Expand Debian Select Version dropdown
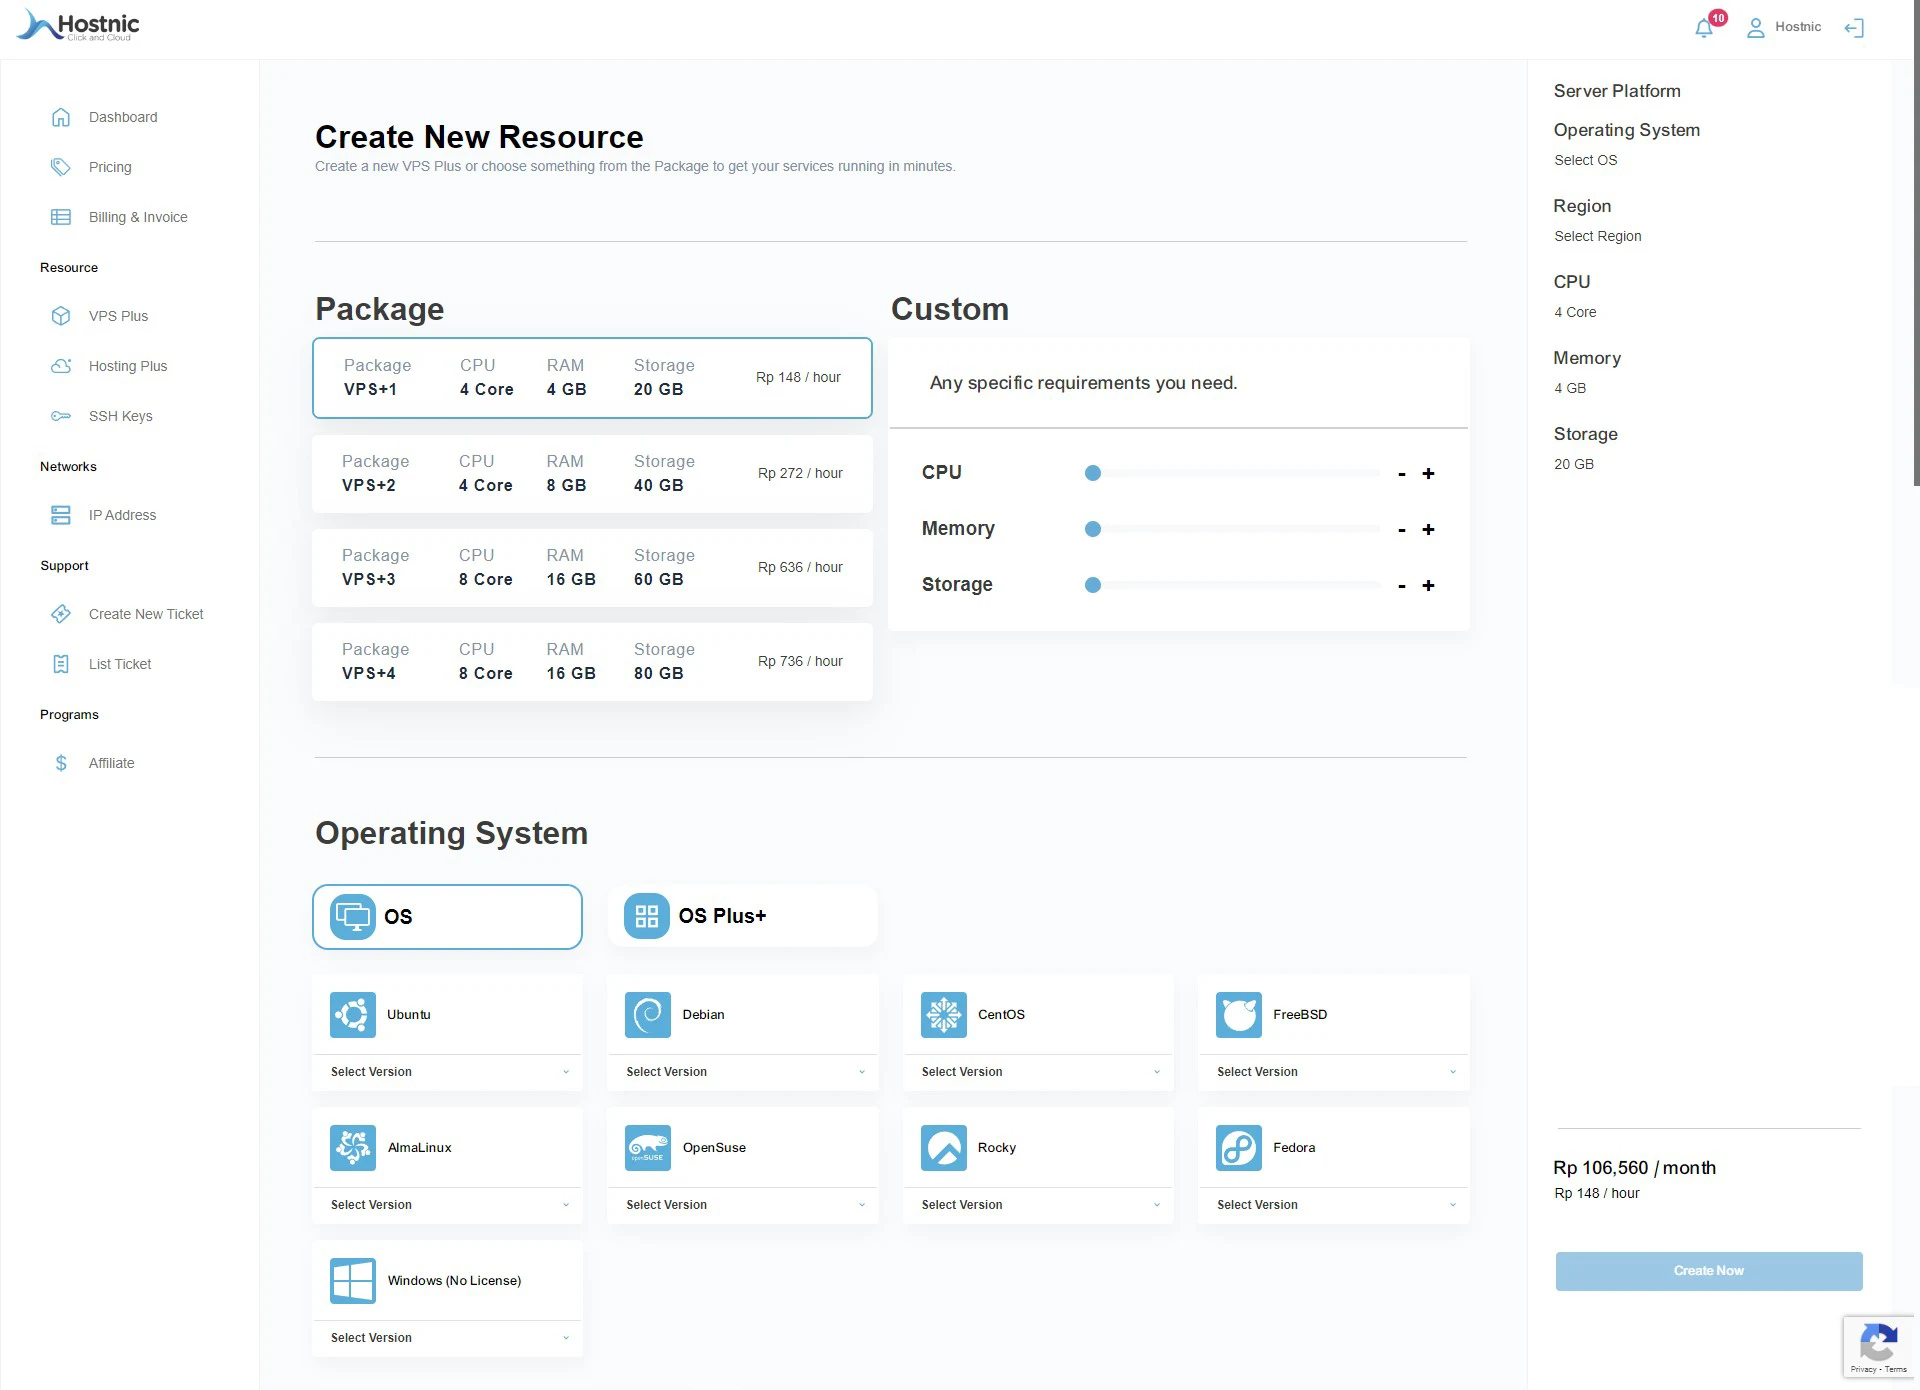 pos(743,1072)
